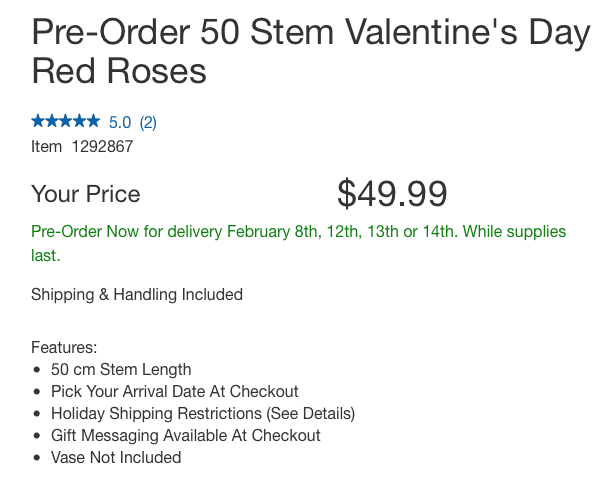Screen dimensions: 609x480
Task: Click the $49.99 price
Action: [x=392, y=193]
